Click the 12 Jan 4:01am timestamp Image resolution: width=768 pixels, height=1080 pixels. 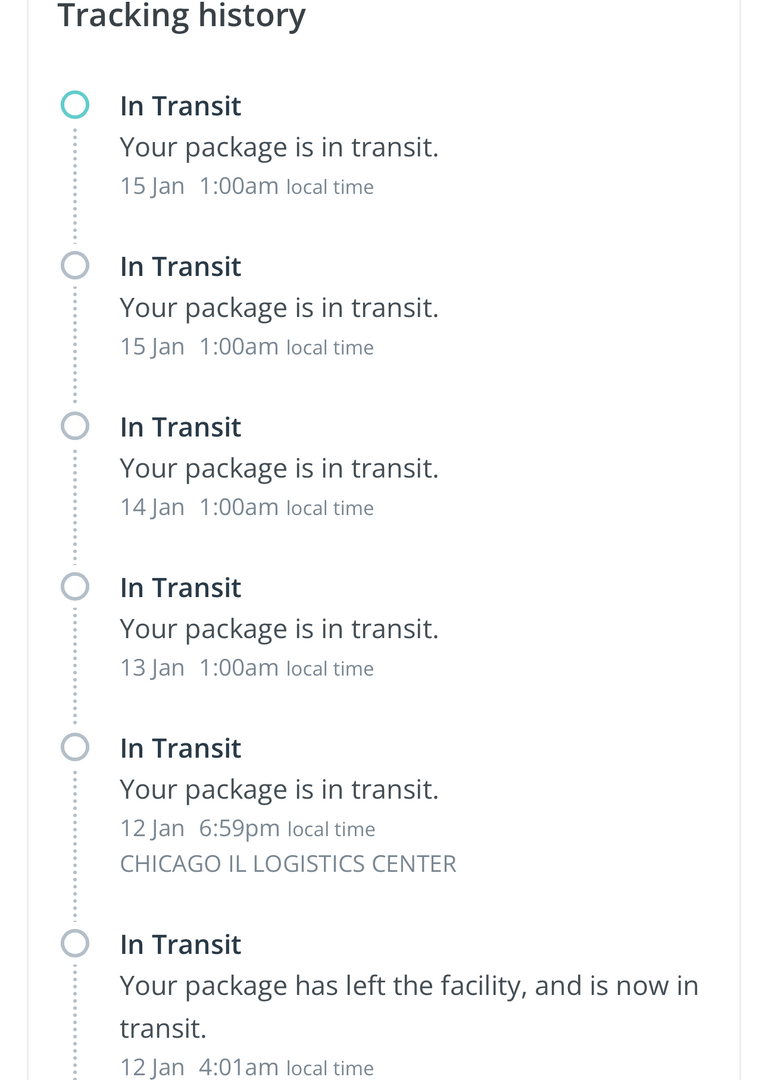[199, 1067]
